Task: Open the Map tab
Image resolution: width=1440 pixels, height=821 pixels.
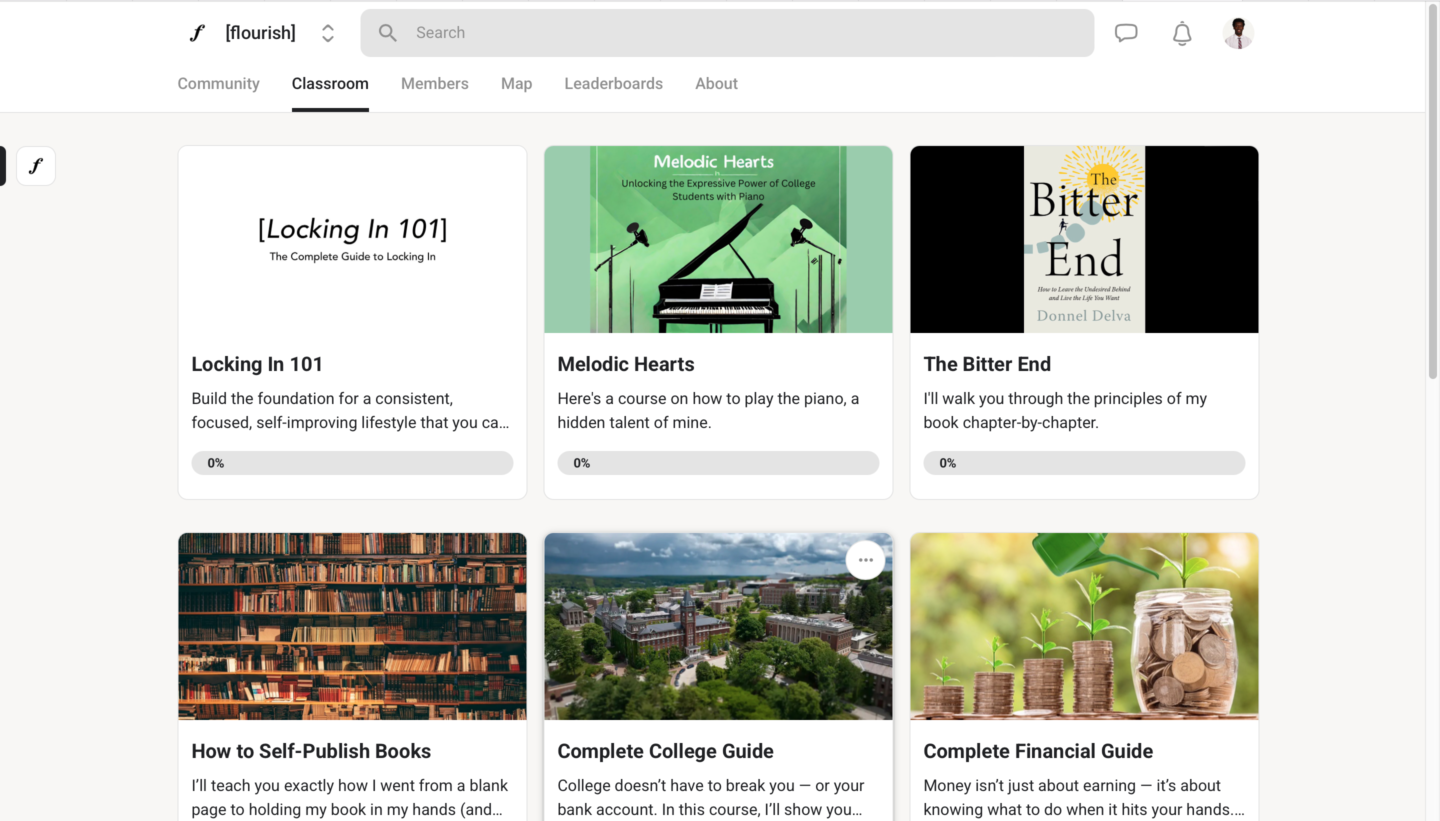Action: coord(516,84)
